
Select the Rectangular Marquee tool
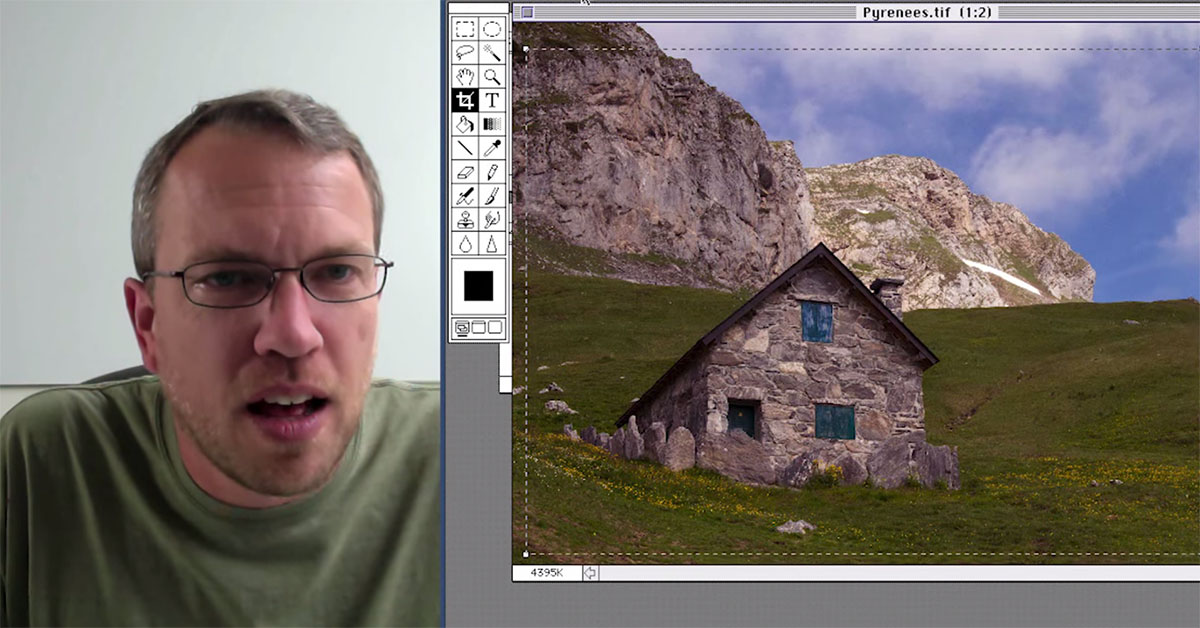click(464, 28)
